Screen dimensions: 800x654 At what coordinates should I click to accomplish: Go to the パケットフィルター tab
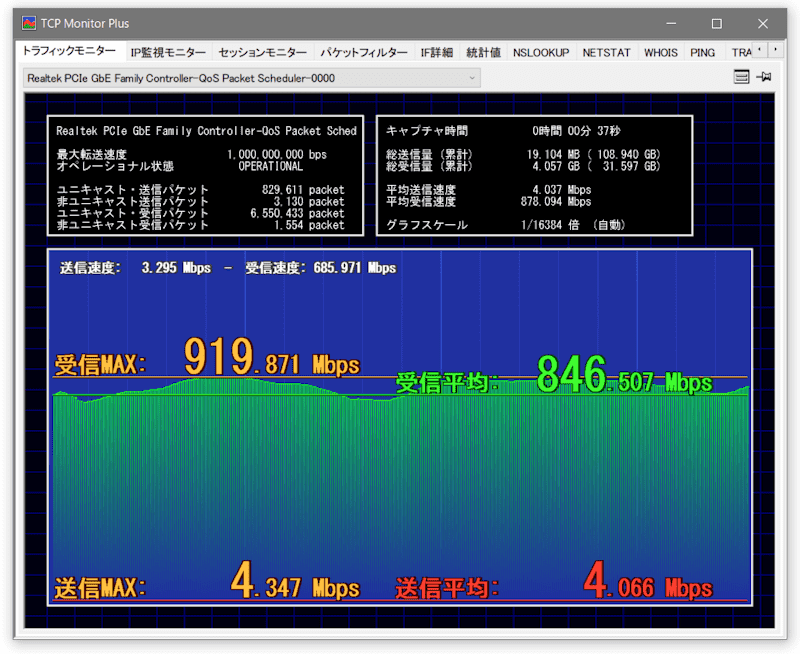364,53
